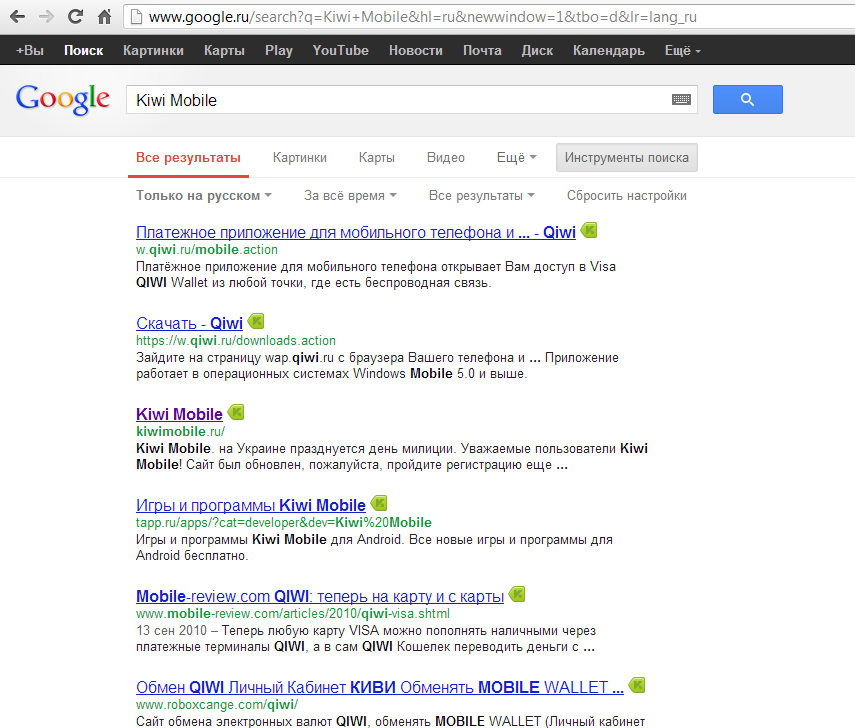Click green badge beside Скачать - Qiwi result
The height and width of the screenshot is (728, 855).
256,321
